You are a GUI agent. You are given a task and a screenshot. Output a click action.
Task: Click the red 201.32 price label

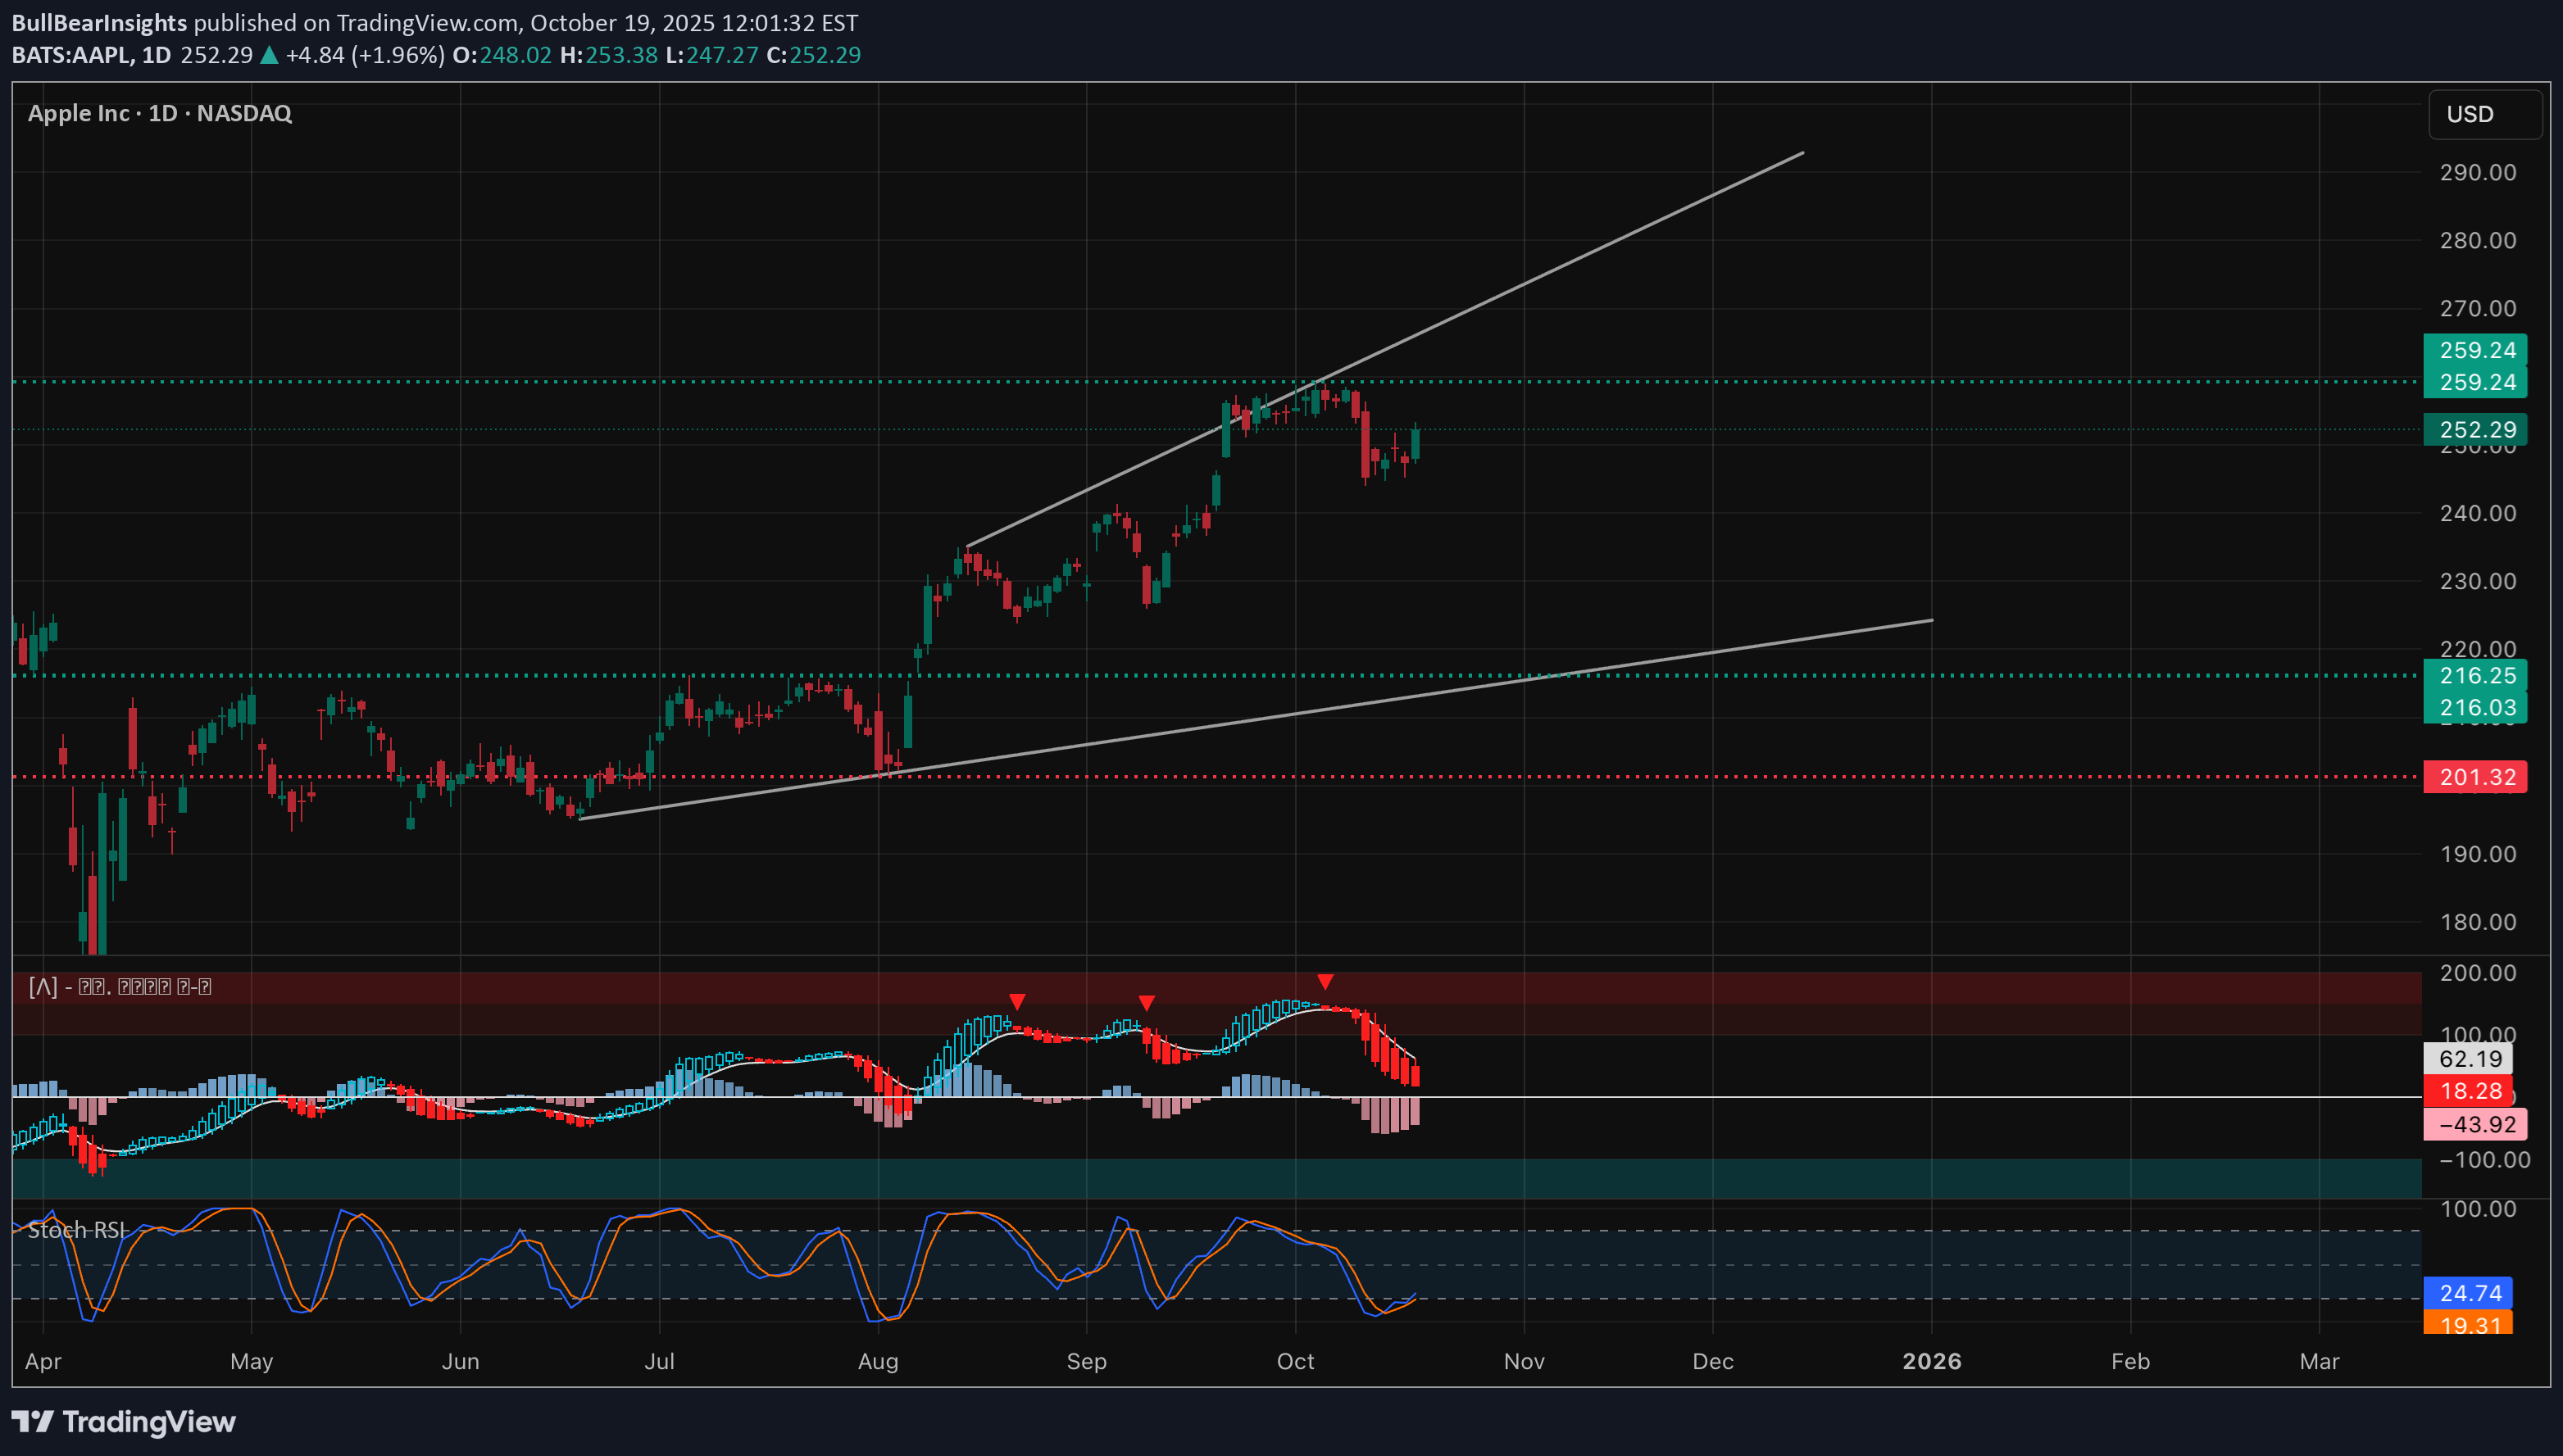tap(2475, 777)
